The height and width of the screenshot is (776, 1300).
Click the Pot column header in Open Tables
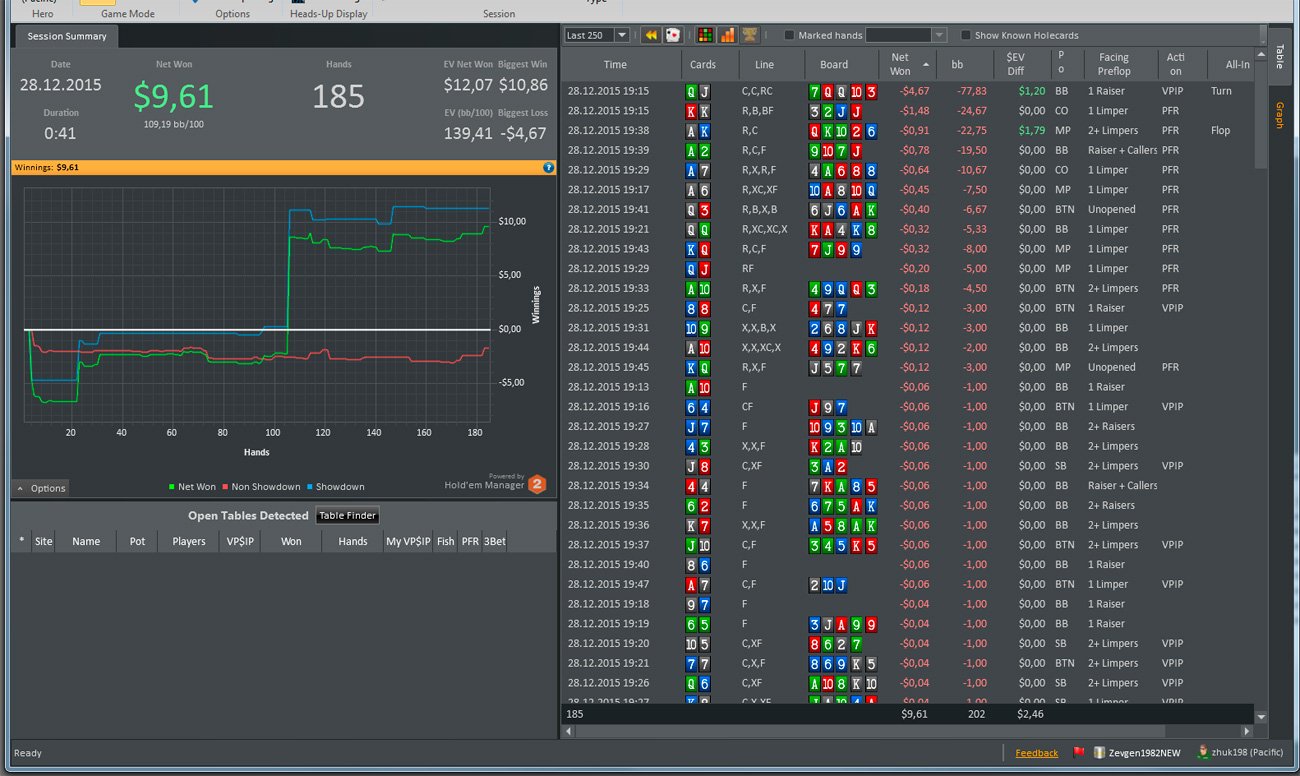[x=137, y=541]
